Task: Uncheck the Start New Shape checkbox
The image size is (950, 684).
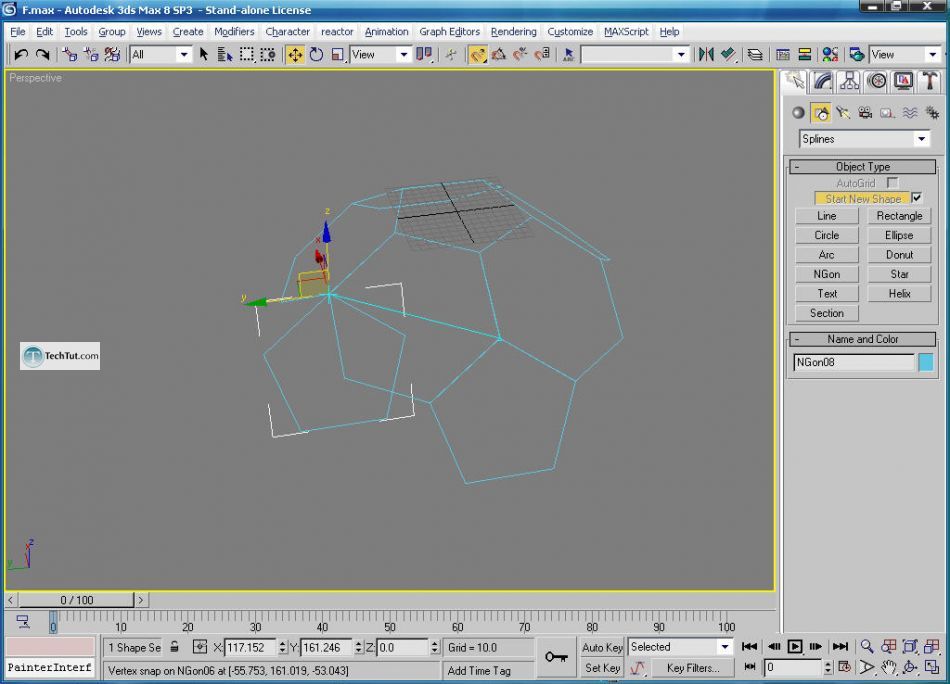Action: pos(918,198)
